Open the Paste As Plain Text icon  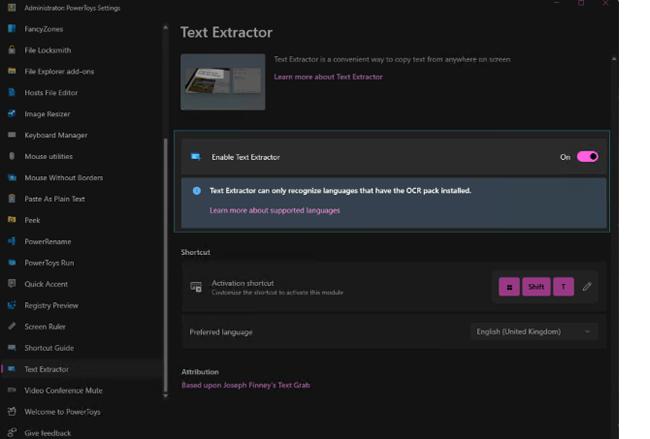(12, 199)
